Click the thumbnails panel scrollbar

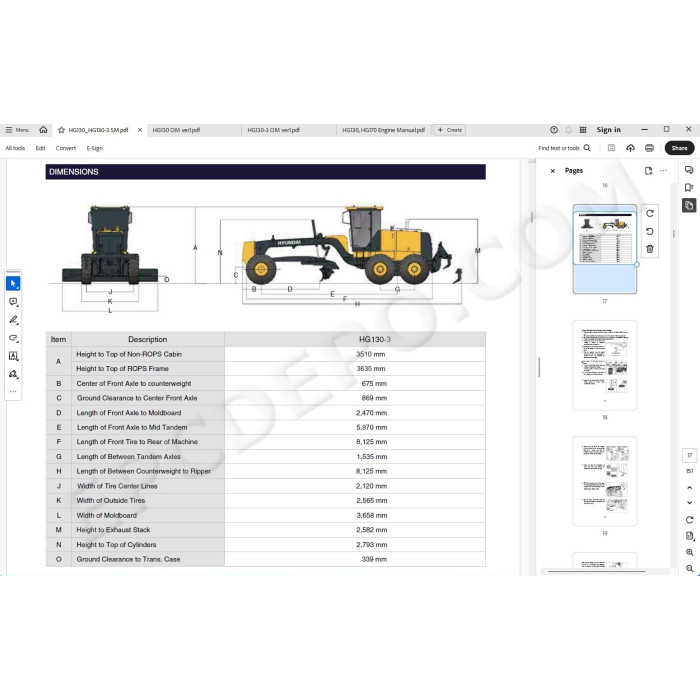[674, 234]
